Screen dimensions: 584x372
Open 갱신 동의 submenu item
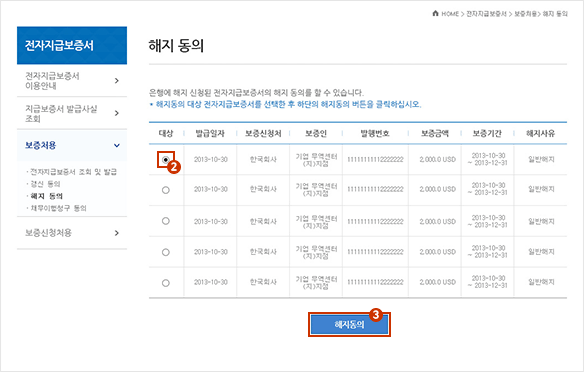pyautogui.click(x=45, y=184)
